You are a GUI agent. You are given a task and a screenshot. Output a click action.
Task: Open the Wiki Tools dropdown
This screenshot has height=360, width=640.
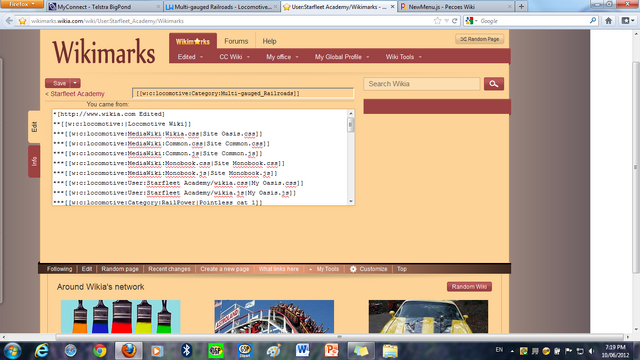pos(404,57)
